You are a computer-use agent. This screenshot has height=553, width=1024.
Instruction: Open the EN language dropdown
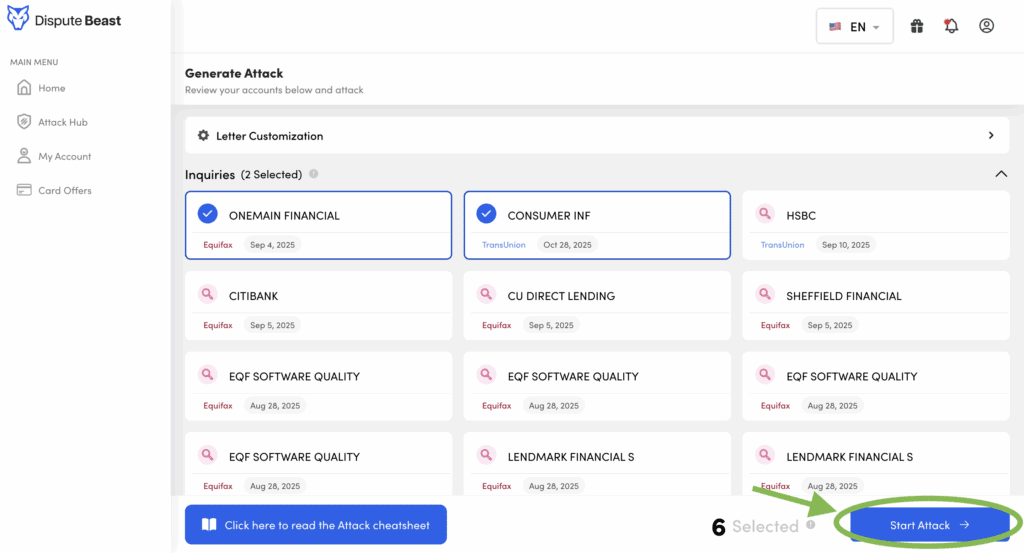coord(854,27)
